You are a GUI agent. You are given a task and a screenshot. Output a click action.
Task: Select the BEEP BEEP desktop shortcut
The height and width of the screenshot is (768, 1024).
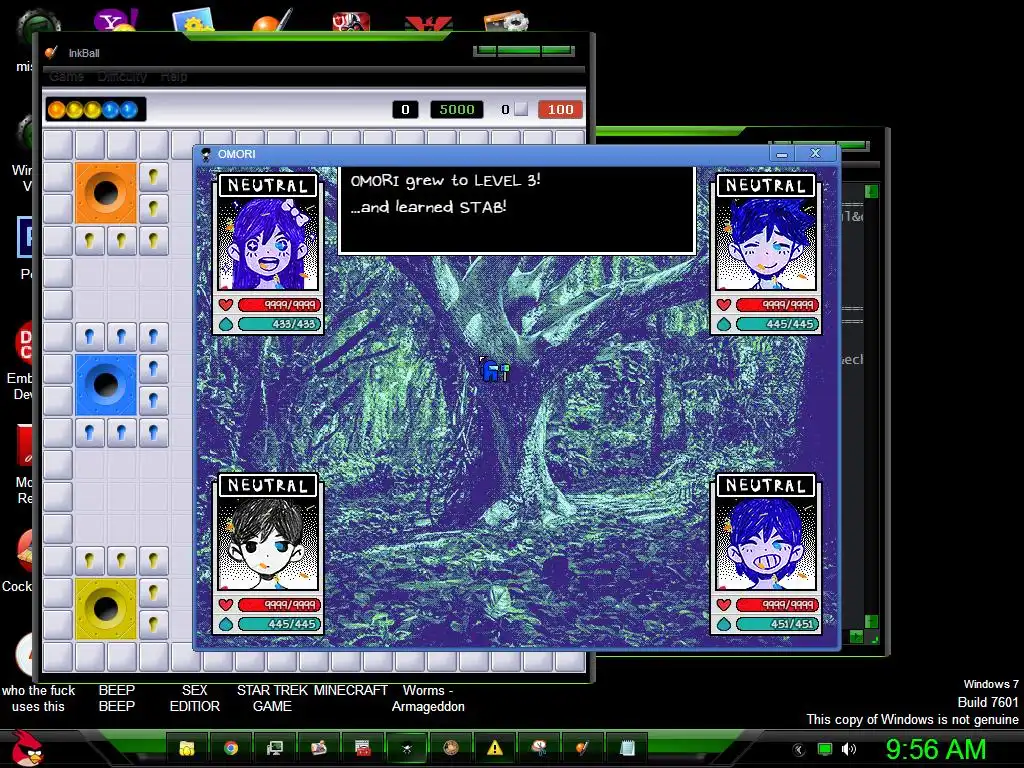tap(117, 698)
